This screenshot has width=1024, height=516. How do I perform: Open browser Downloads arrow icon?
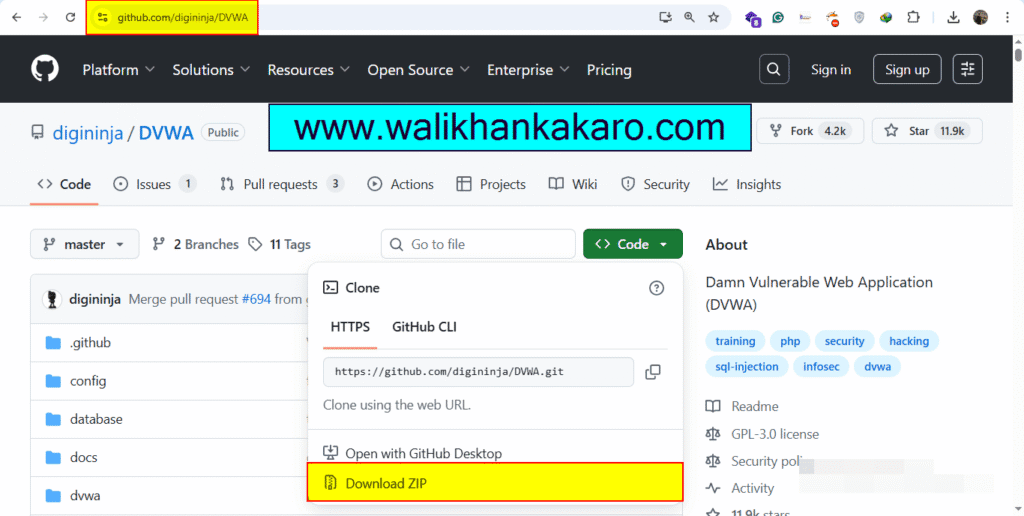[953, 18]
